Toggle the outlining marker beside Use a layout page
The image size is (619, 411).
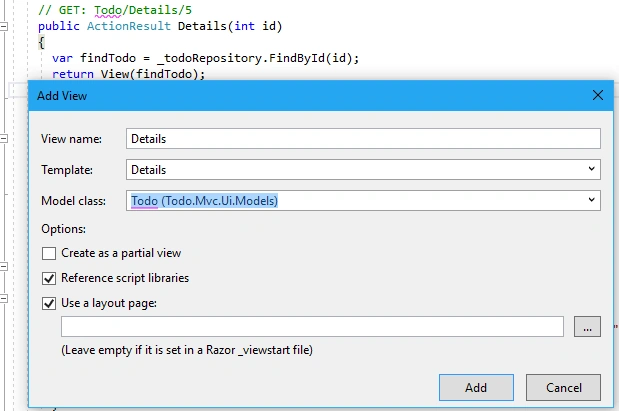(x=4, y=298)
